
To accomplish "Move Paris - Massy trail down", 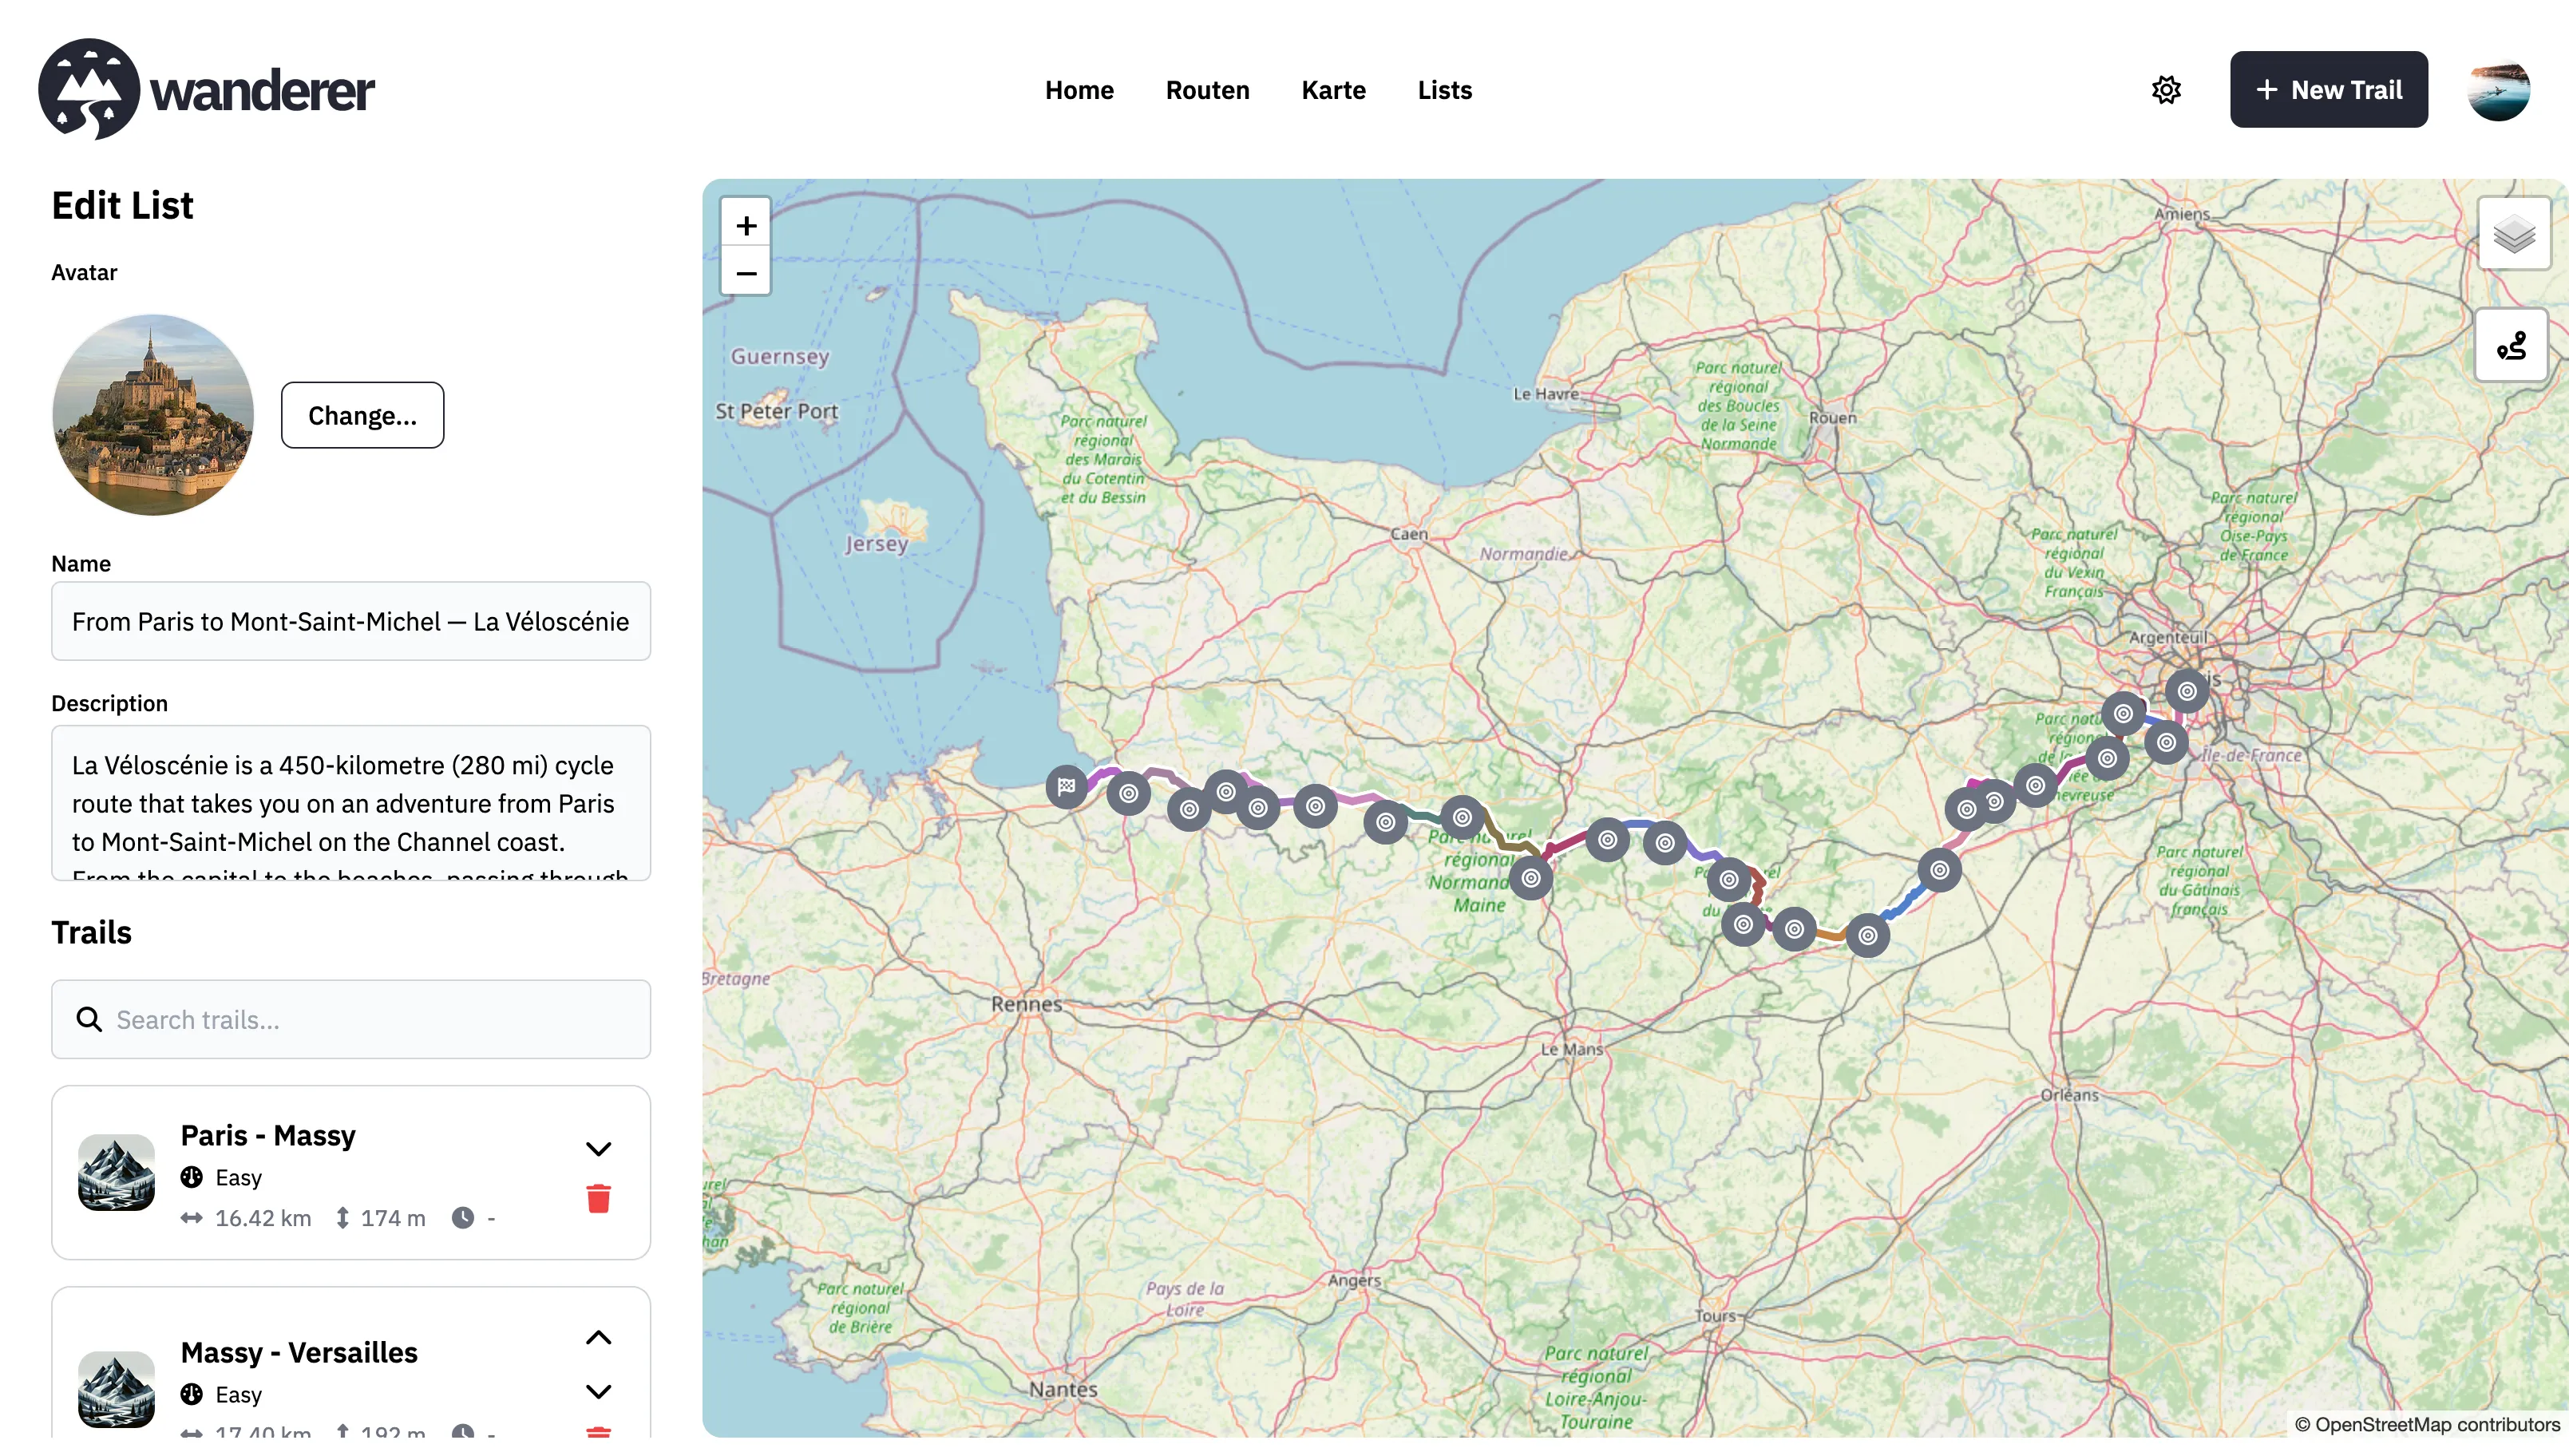I will point(598,1149).
